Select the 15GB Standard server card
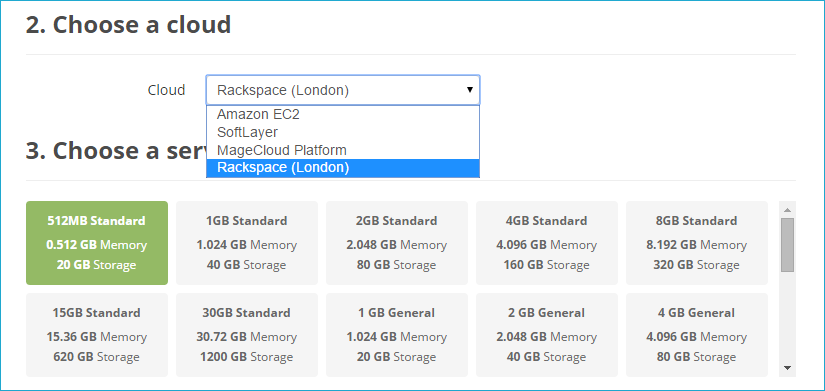825x391 pixels. (97, 335)
